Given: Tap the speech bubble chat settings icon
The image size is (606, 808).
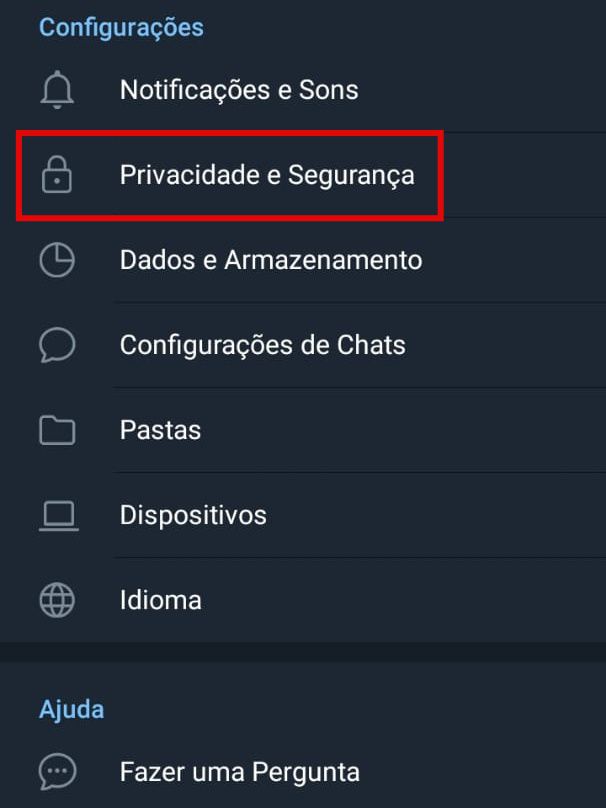Looking at the screenshot, I should point(57,345).
